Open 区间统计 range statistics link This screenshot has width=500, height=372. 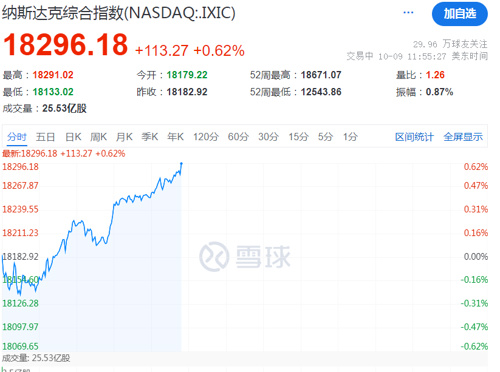(x=414, y=137)
